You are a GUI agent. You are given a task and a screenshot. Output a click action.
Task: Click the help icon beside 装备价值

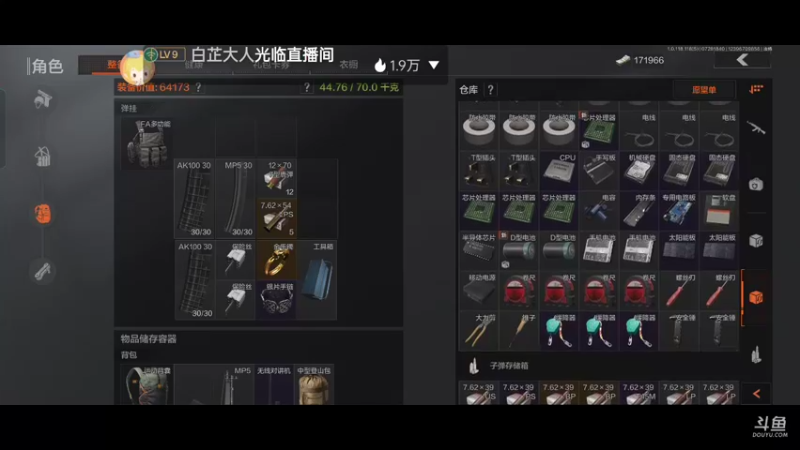point(198,88)
